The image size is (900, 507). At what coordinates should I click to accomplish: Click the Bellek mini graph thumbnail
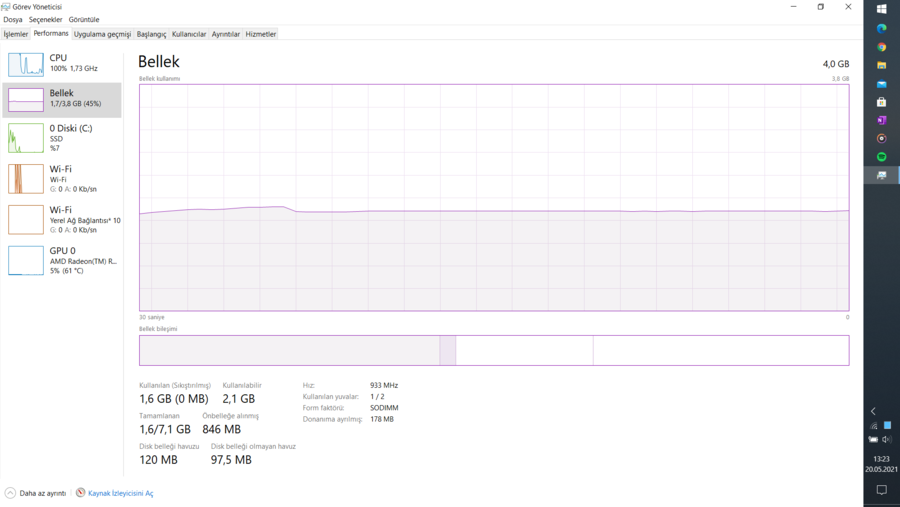(x=26, y=100)
